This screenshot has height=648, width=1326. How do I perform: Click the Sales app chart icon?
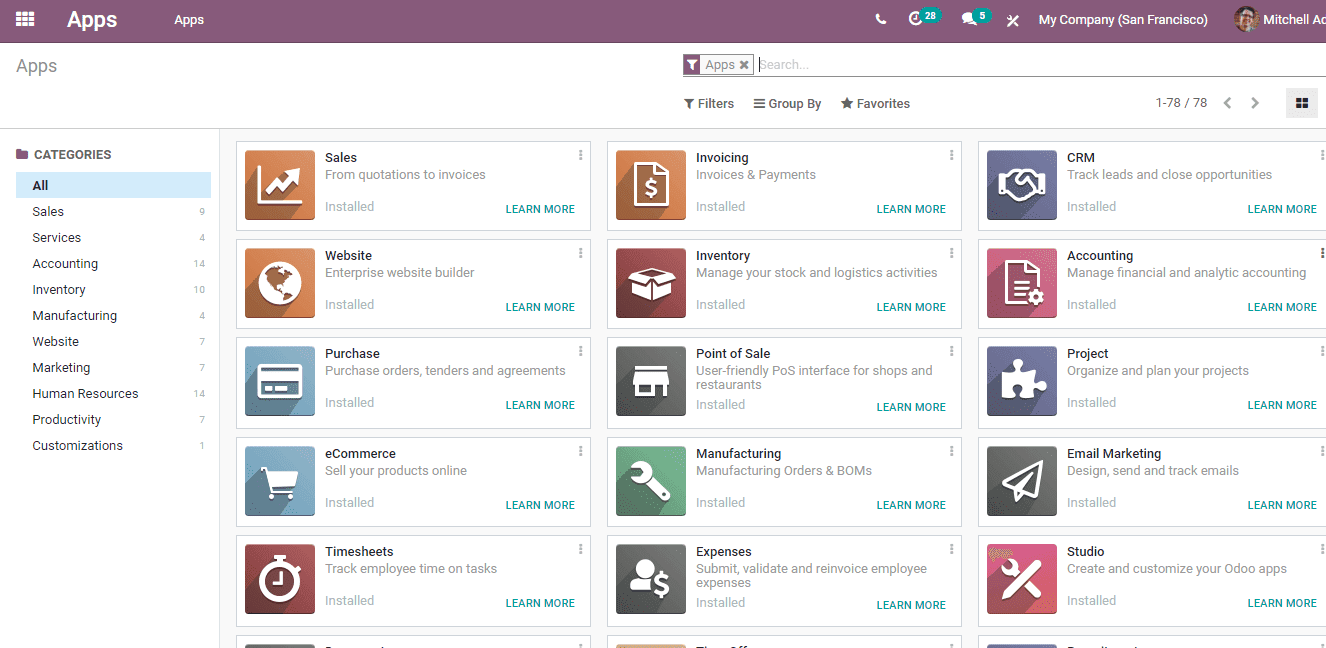pyautogui.click(x=280, y=185)
